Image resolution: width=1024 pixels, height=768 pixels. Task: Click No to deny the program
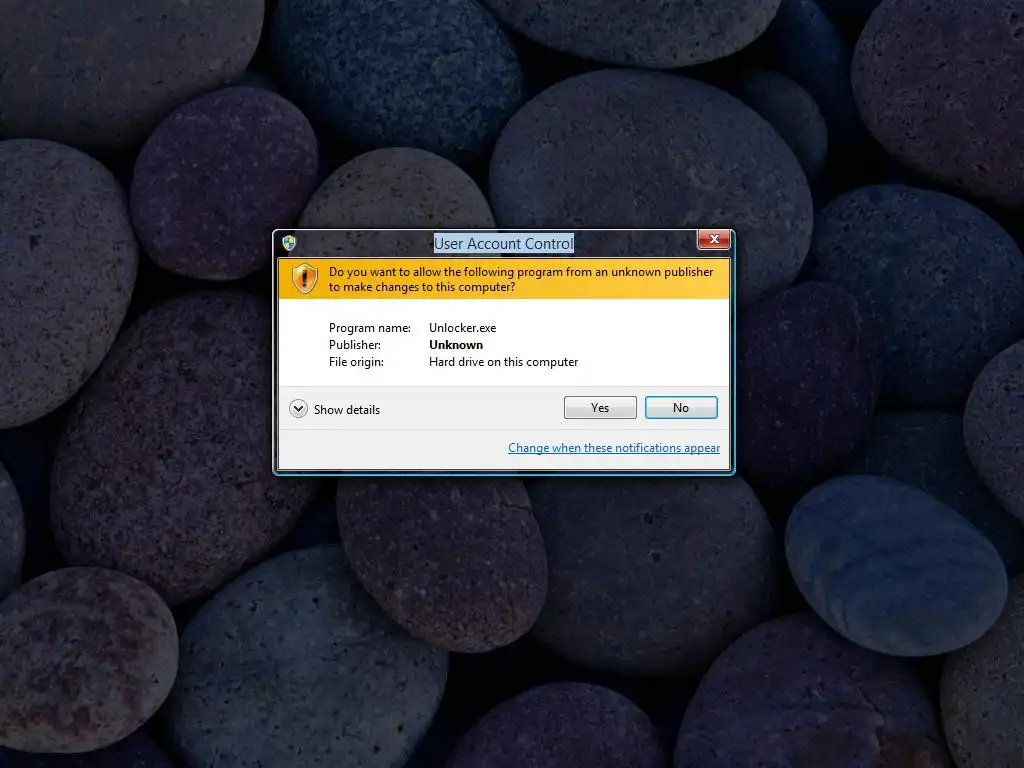(680, 408)
